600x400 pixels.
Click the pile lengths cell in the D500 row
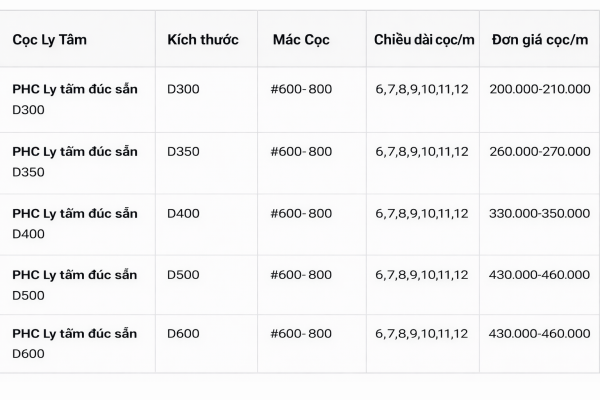pyautogui.click(x=422, y=275)
